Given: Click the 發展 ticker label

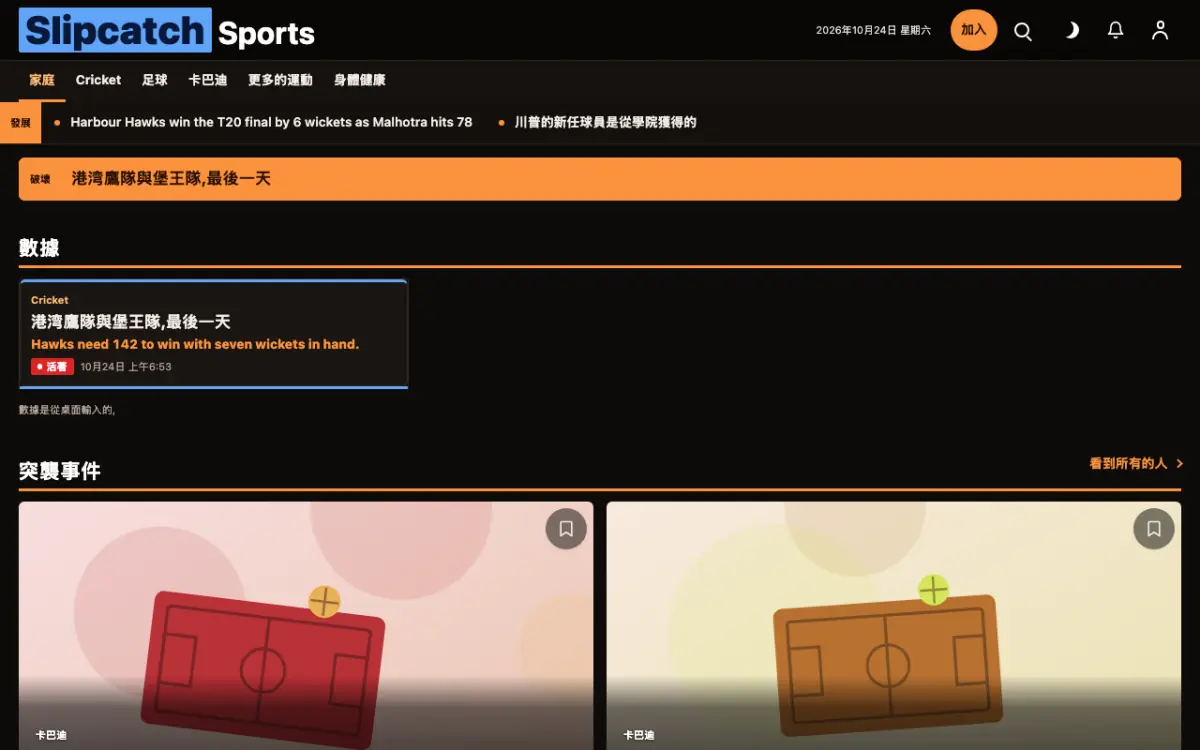Looking at the screenshot, I should (21, 123).
